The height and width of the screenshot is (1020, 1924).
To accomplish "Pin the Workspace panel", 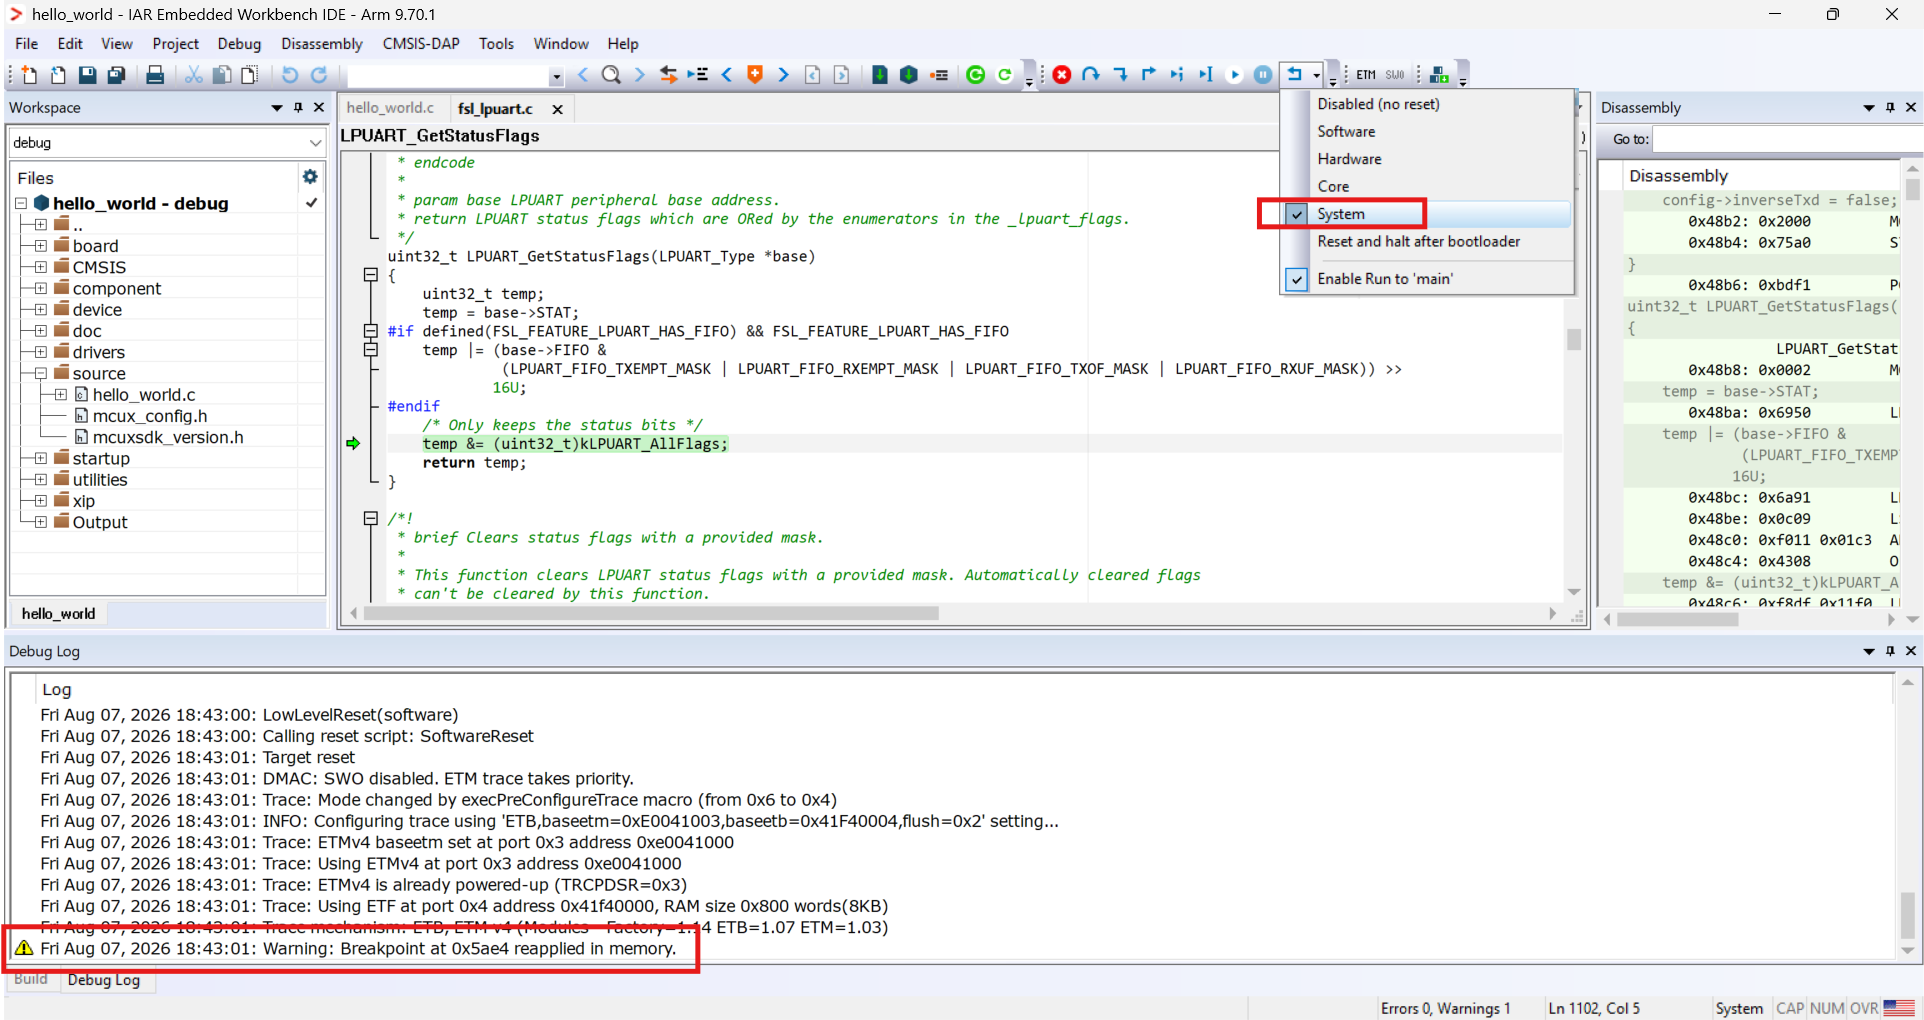I will pos(298,108).
